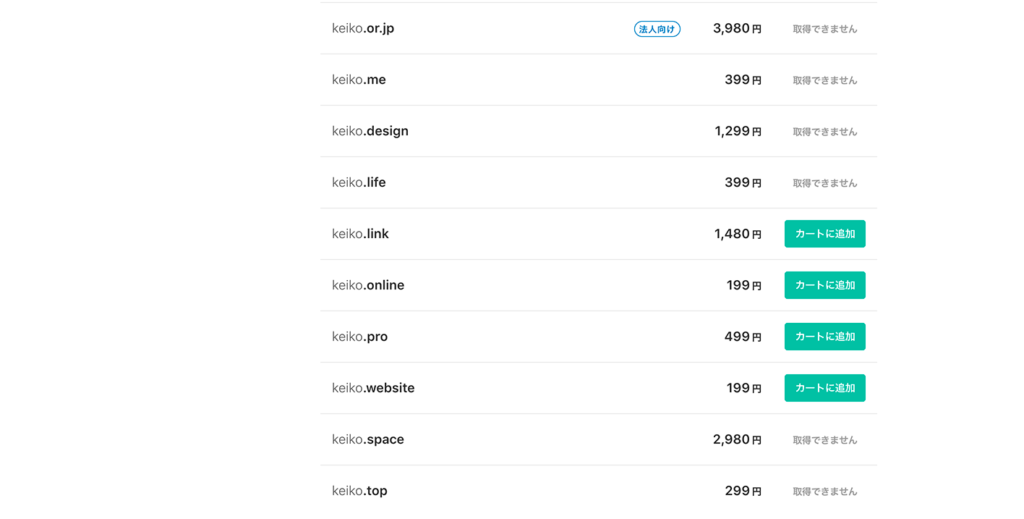Add keiko.online to the cart
The height and width of the screenshot is (519, 1024).
825,285
